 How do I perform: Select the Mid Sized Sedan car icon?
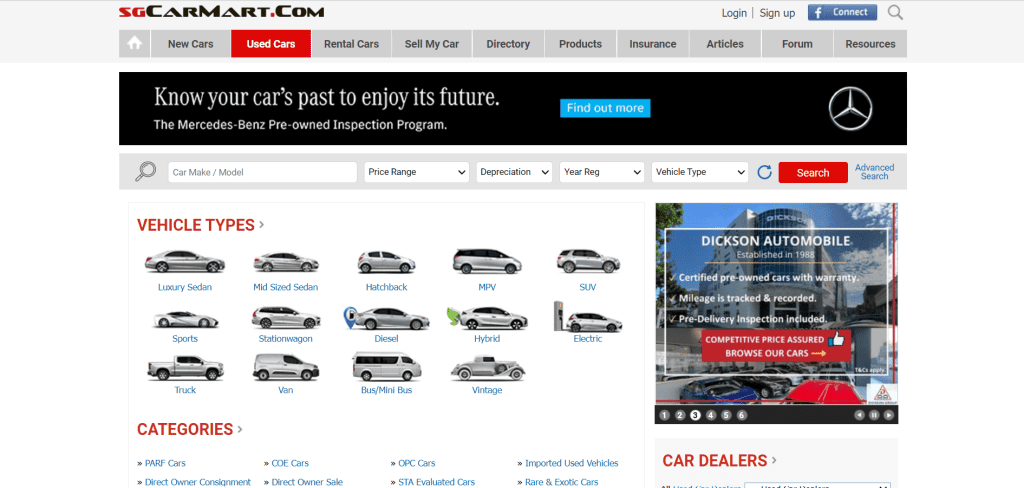286,262
